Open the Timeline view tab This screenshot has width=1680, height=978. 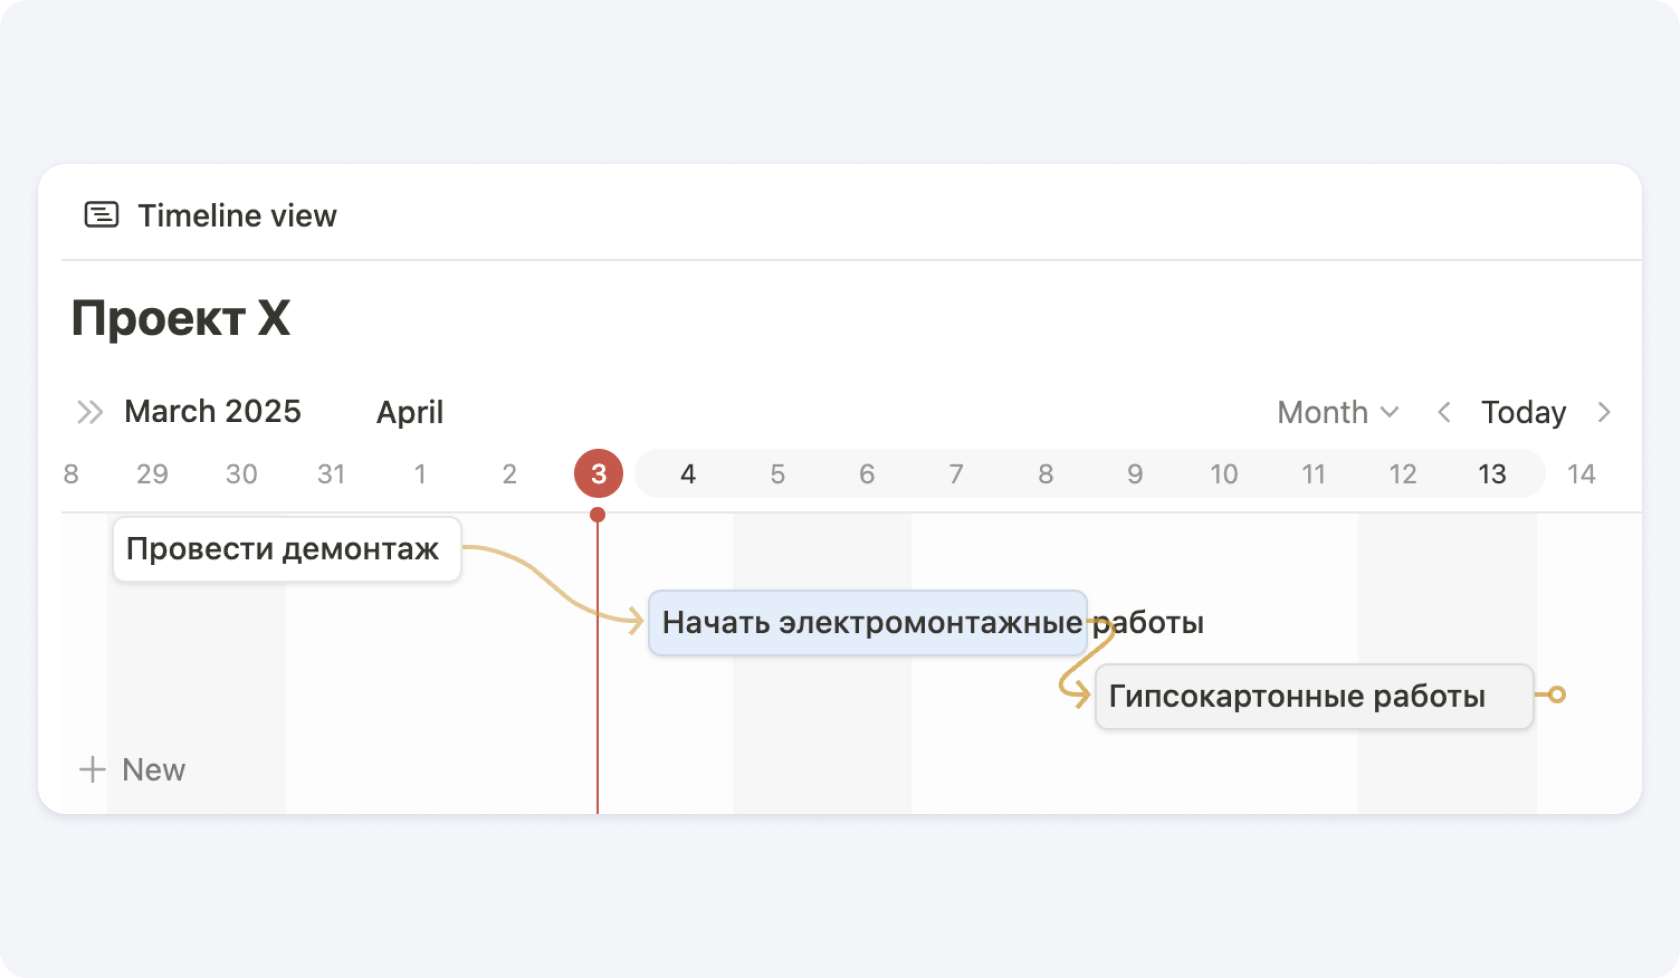(x=237, y=215)
